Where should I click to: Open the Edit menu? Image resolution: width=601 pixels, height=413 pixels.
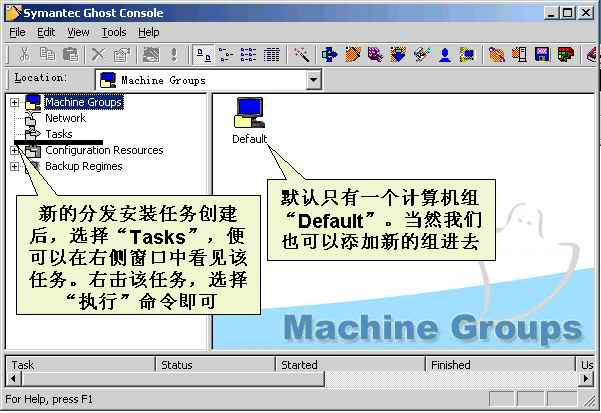coord(46,33)
